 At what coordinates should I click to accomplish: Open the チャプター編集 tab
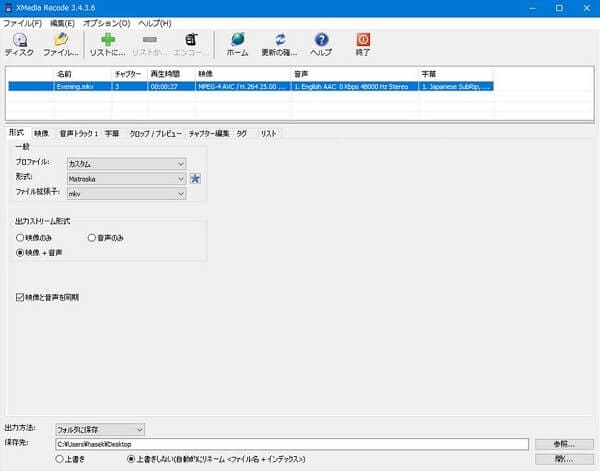pyautogui.click(x=209, y=134)
